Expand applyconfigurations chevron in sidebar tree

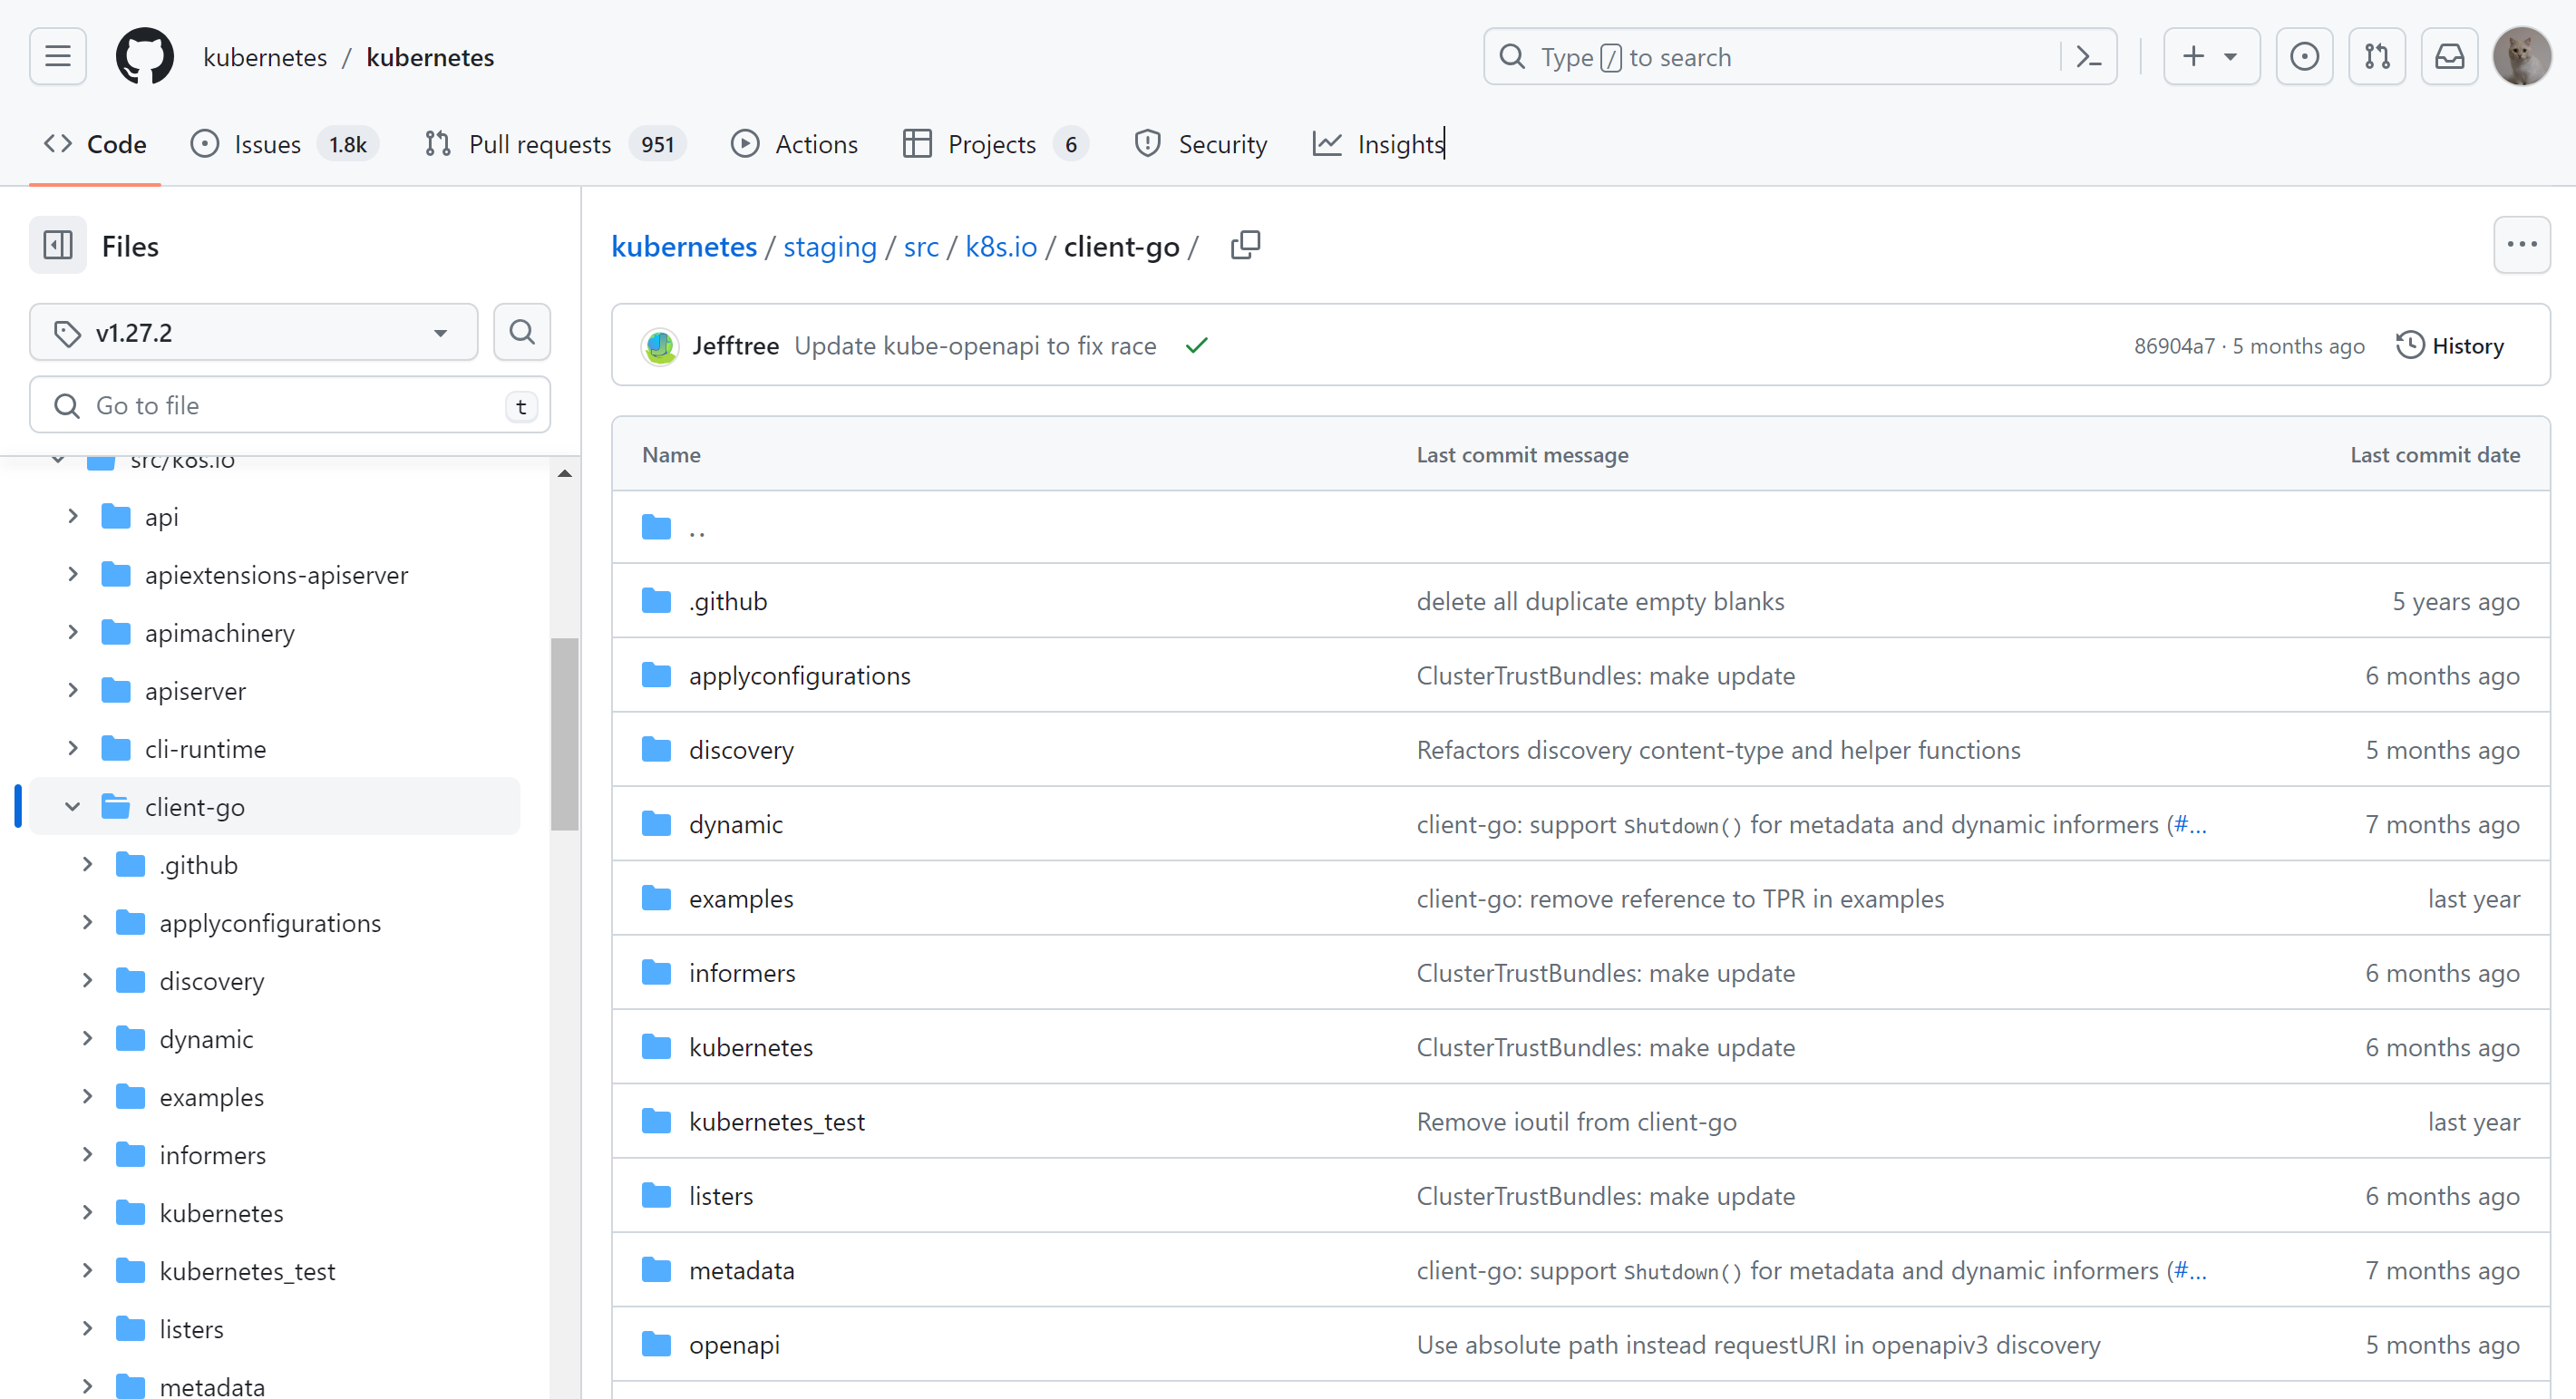coord(88,922)
